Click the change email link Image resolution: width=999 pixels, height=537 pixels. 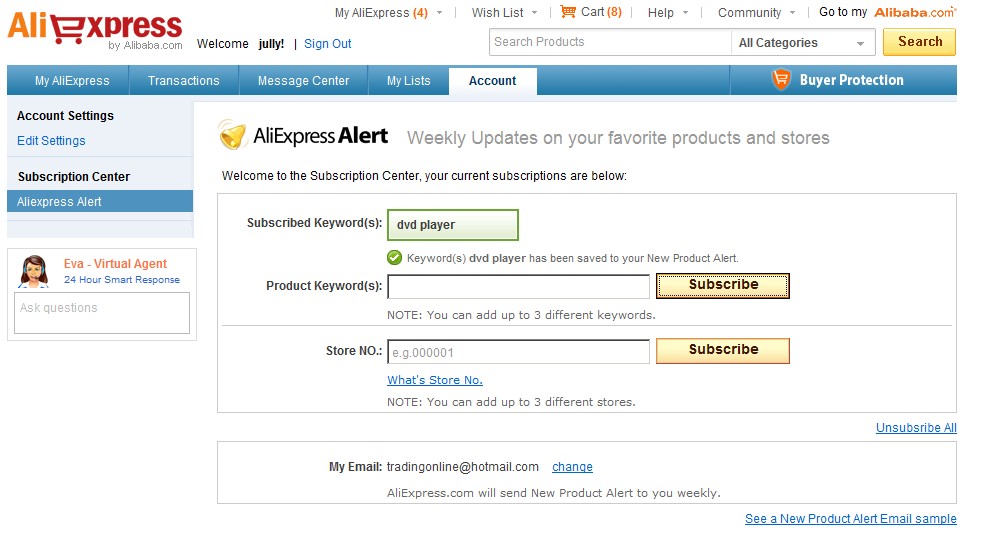(x=572, y=467)
